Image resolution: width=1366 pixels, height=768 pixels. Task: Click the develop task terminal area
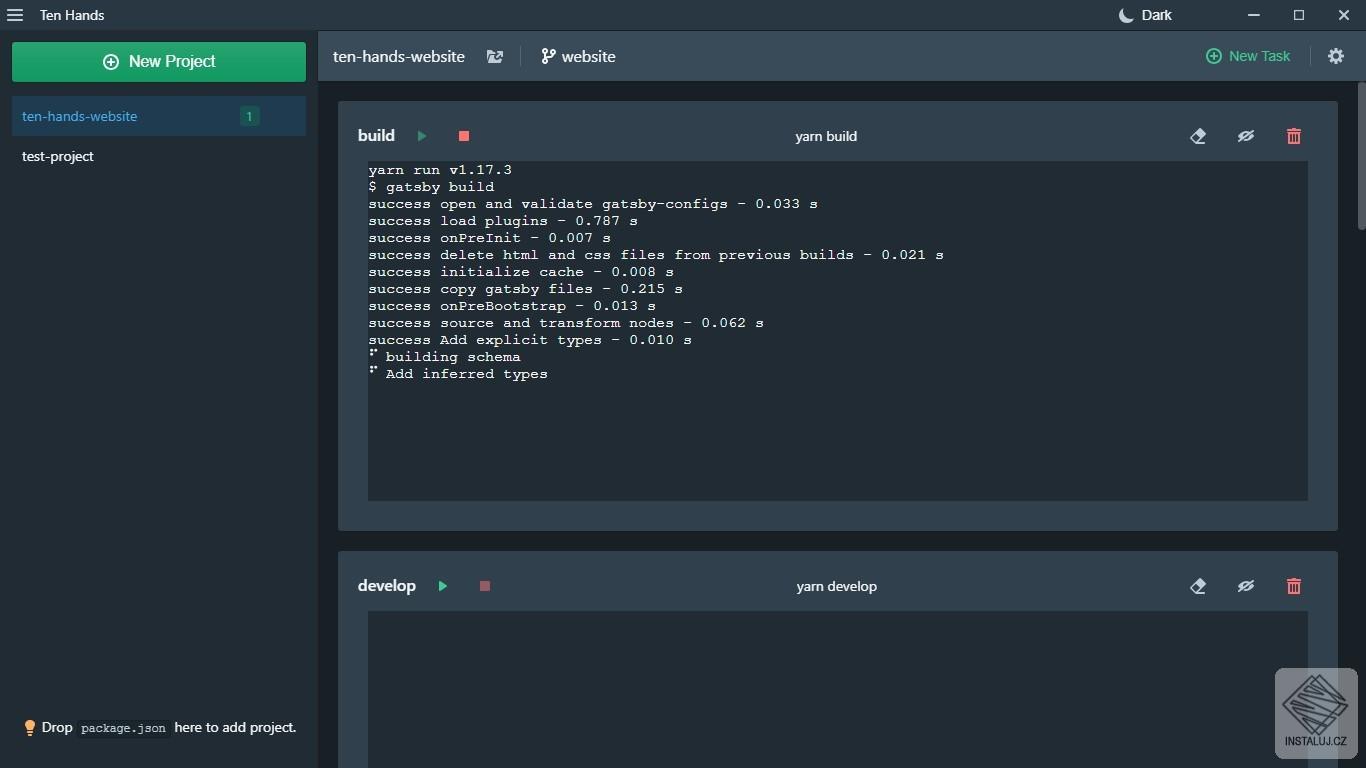tap(838, 689)
